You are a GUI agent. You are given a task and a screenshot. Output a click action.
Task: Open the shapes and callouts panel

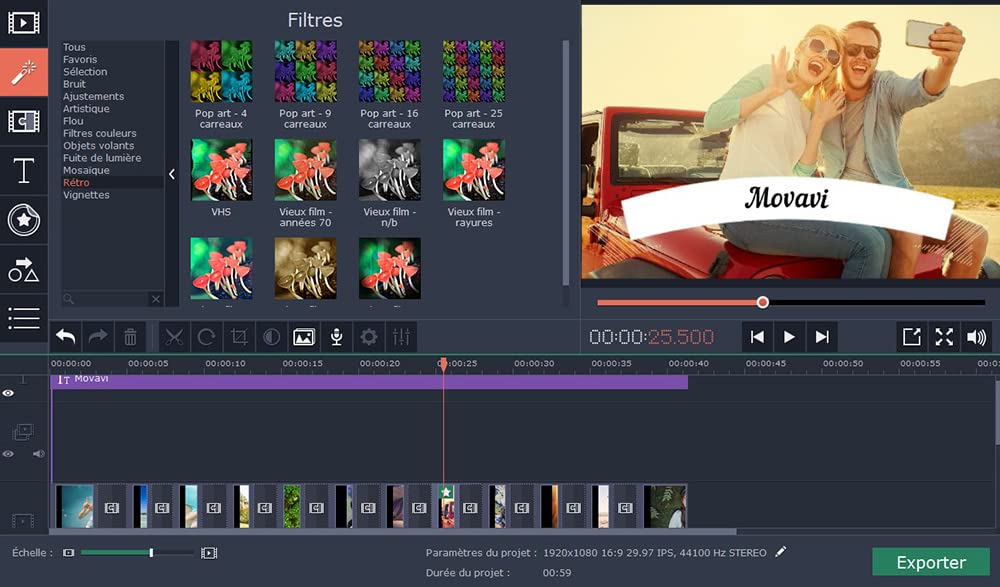click(23, 269)
